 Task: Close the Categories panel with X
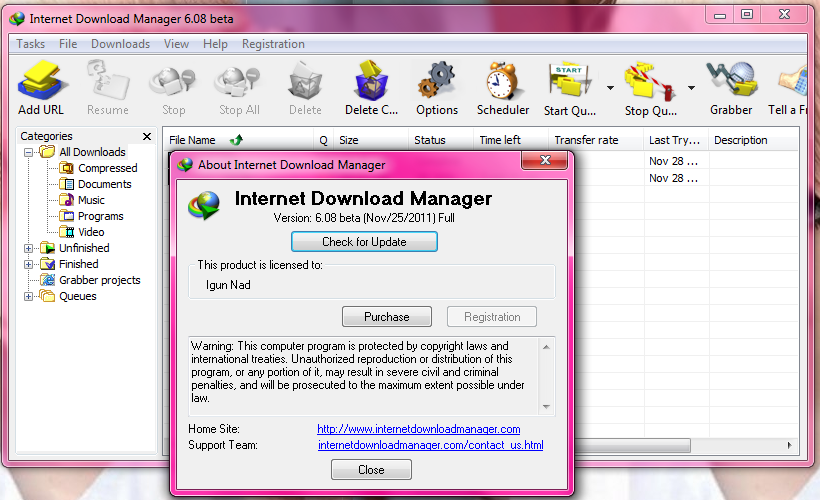[147, 137]
